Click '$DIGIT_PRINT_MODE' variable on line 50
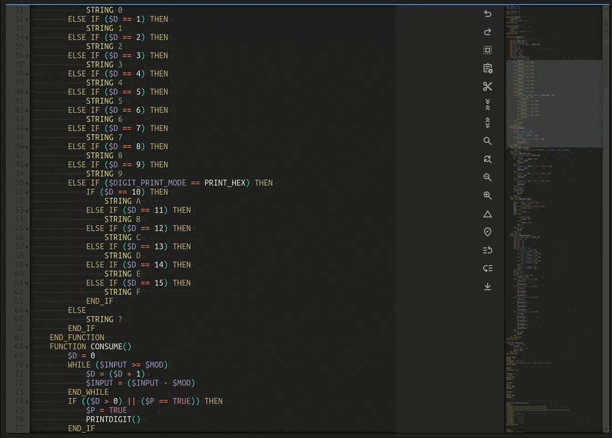 tap(147, 183)
